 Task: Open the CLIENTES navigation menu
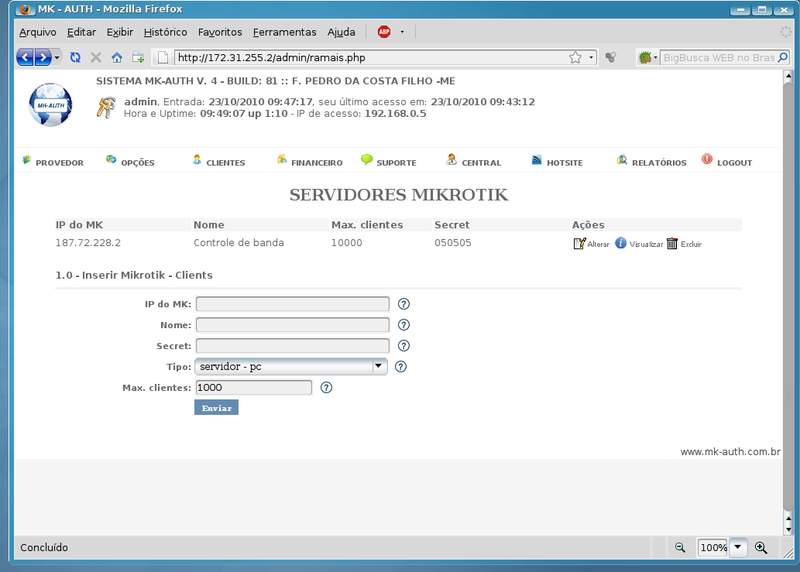(219, 162)
